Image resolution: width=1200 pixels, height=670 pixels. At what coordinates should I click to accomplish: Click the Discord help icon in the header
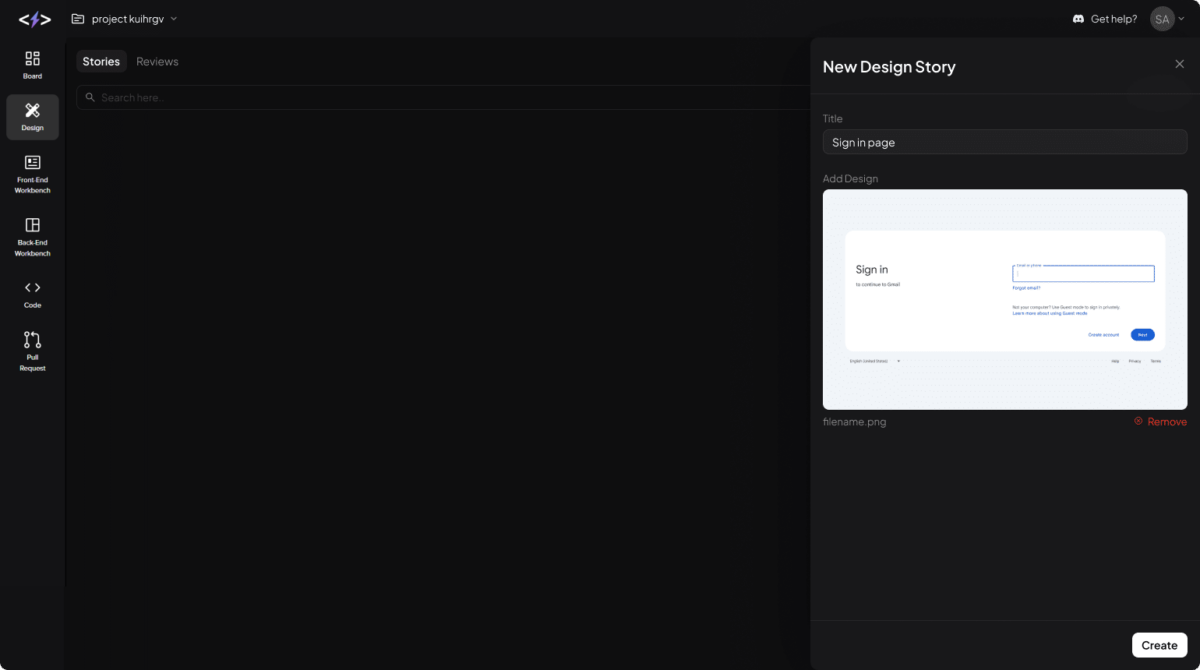(x=1077, y=18)
